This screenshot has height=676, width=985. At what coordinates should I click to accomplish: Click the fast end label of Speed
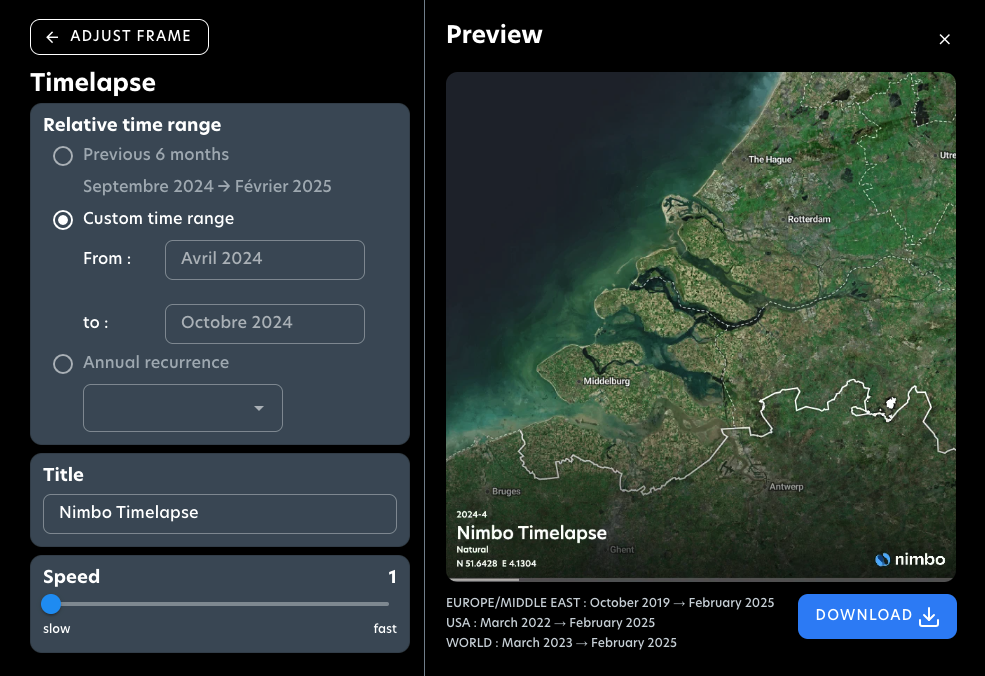(x=385, y=628)
